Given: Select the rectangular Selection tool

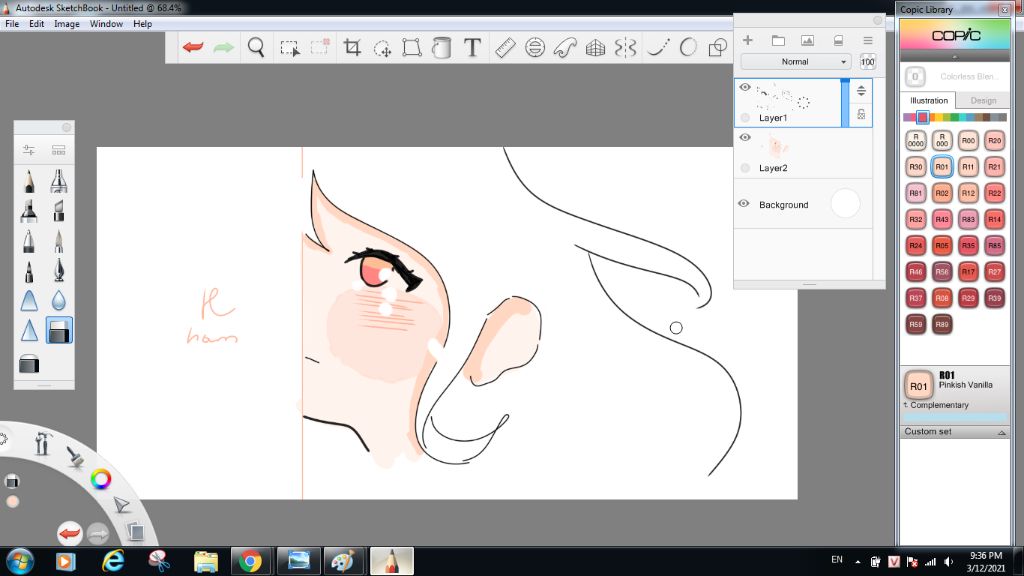Looking at the screenshot, I should 289,48.
